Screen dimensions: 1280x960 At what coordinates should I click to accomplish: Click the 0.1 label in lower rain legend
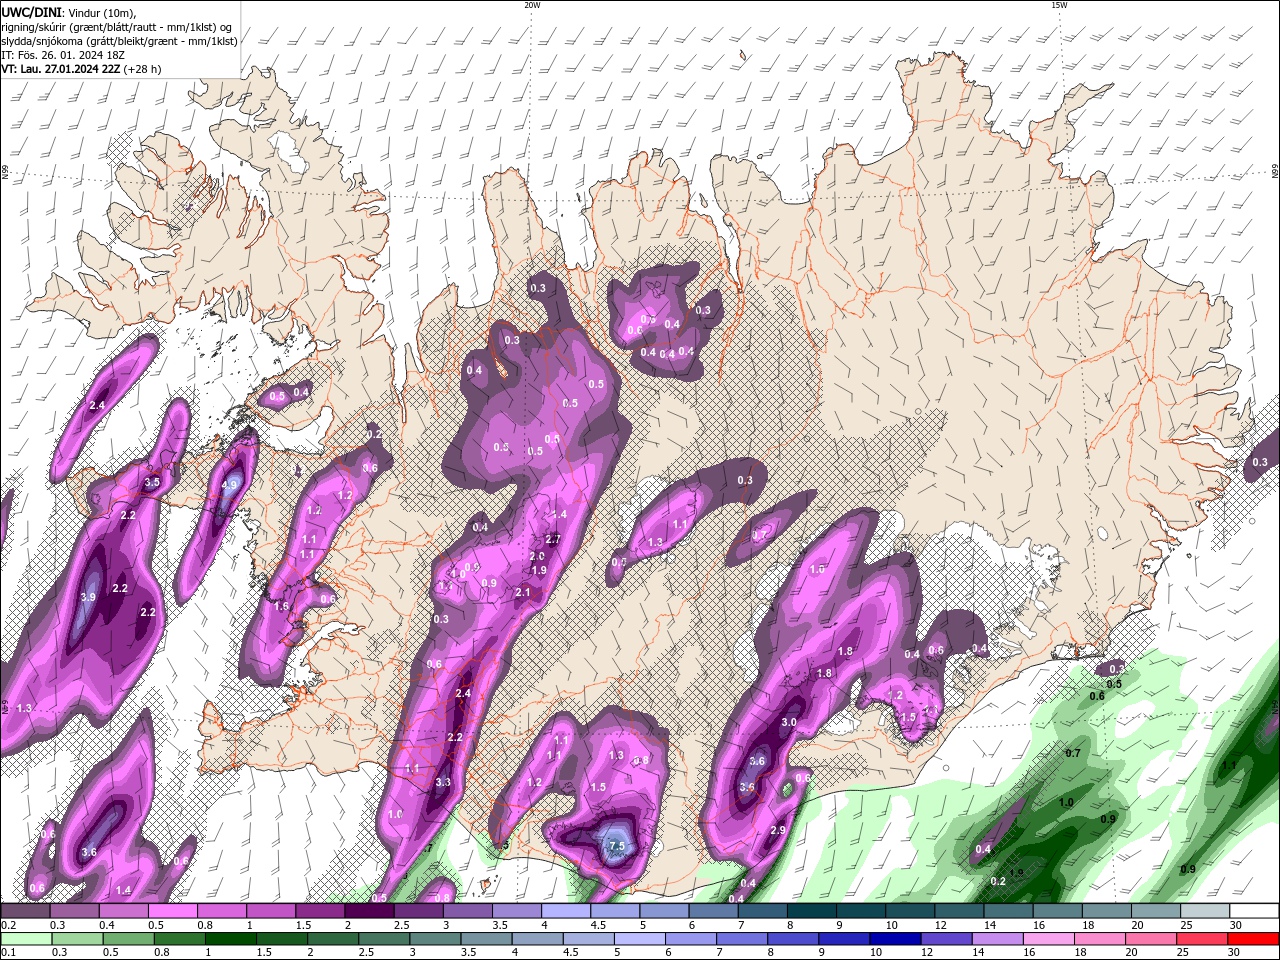click(x=7, y=952)
